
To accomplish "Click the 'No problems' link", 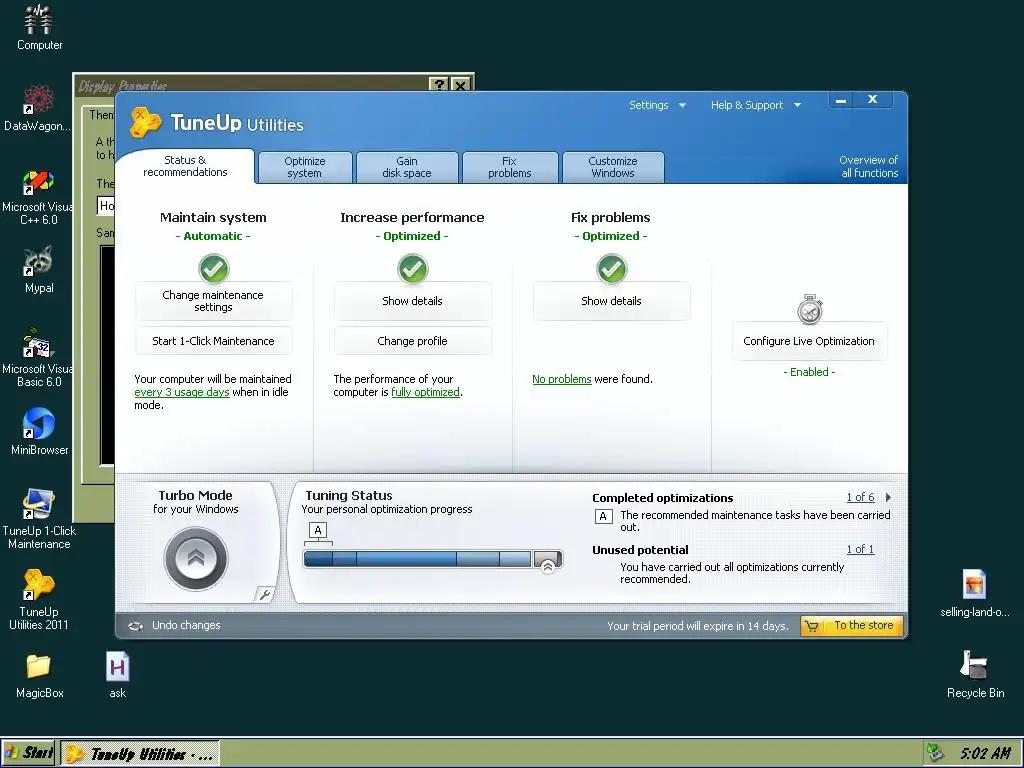I will [562, 379].
